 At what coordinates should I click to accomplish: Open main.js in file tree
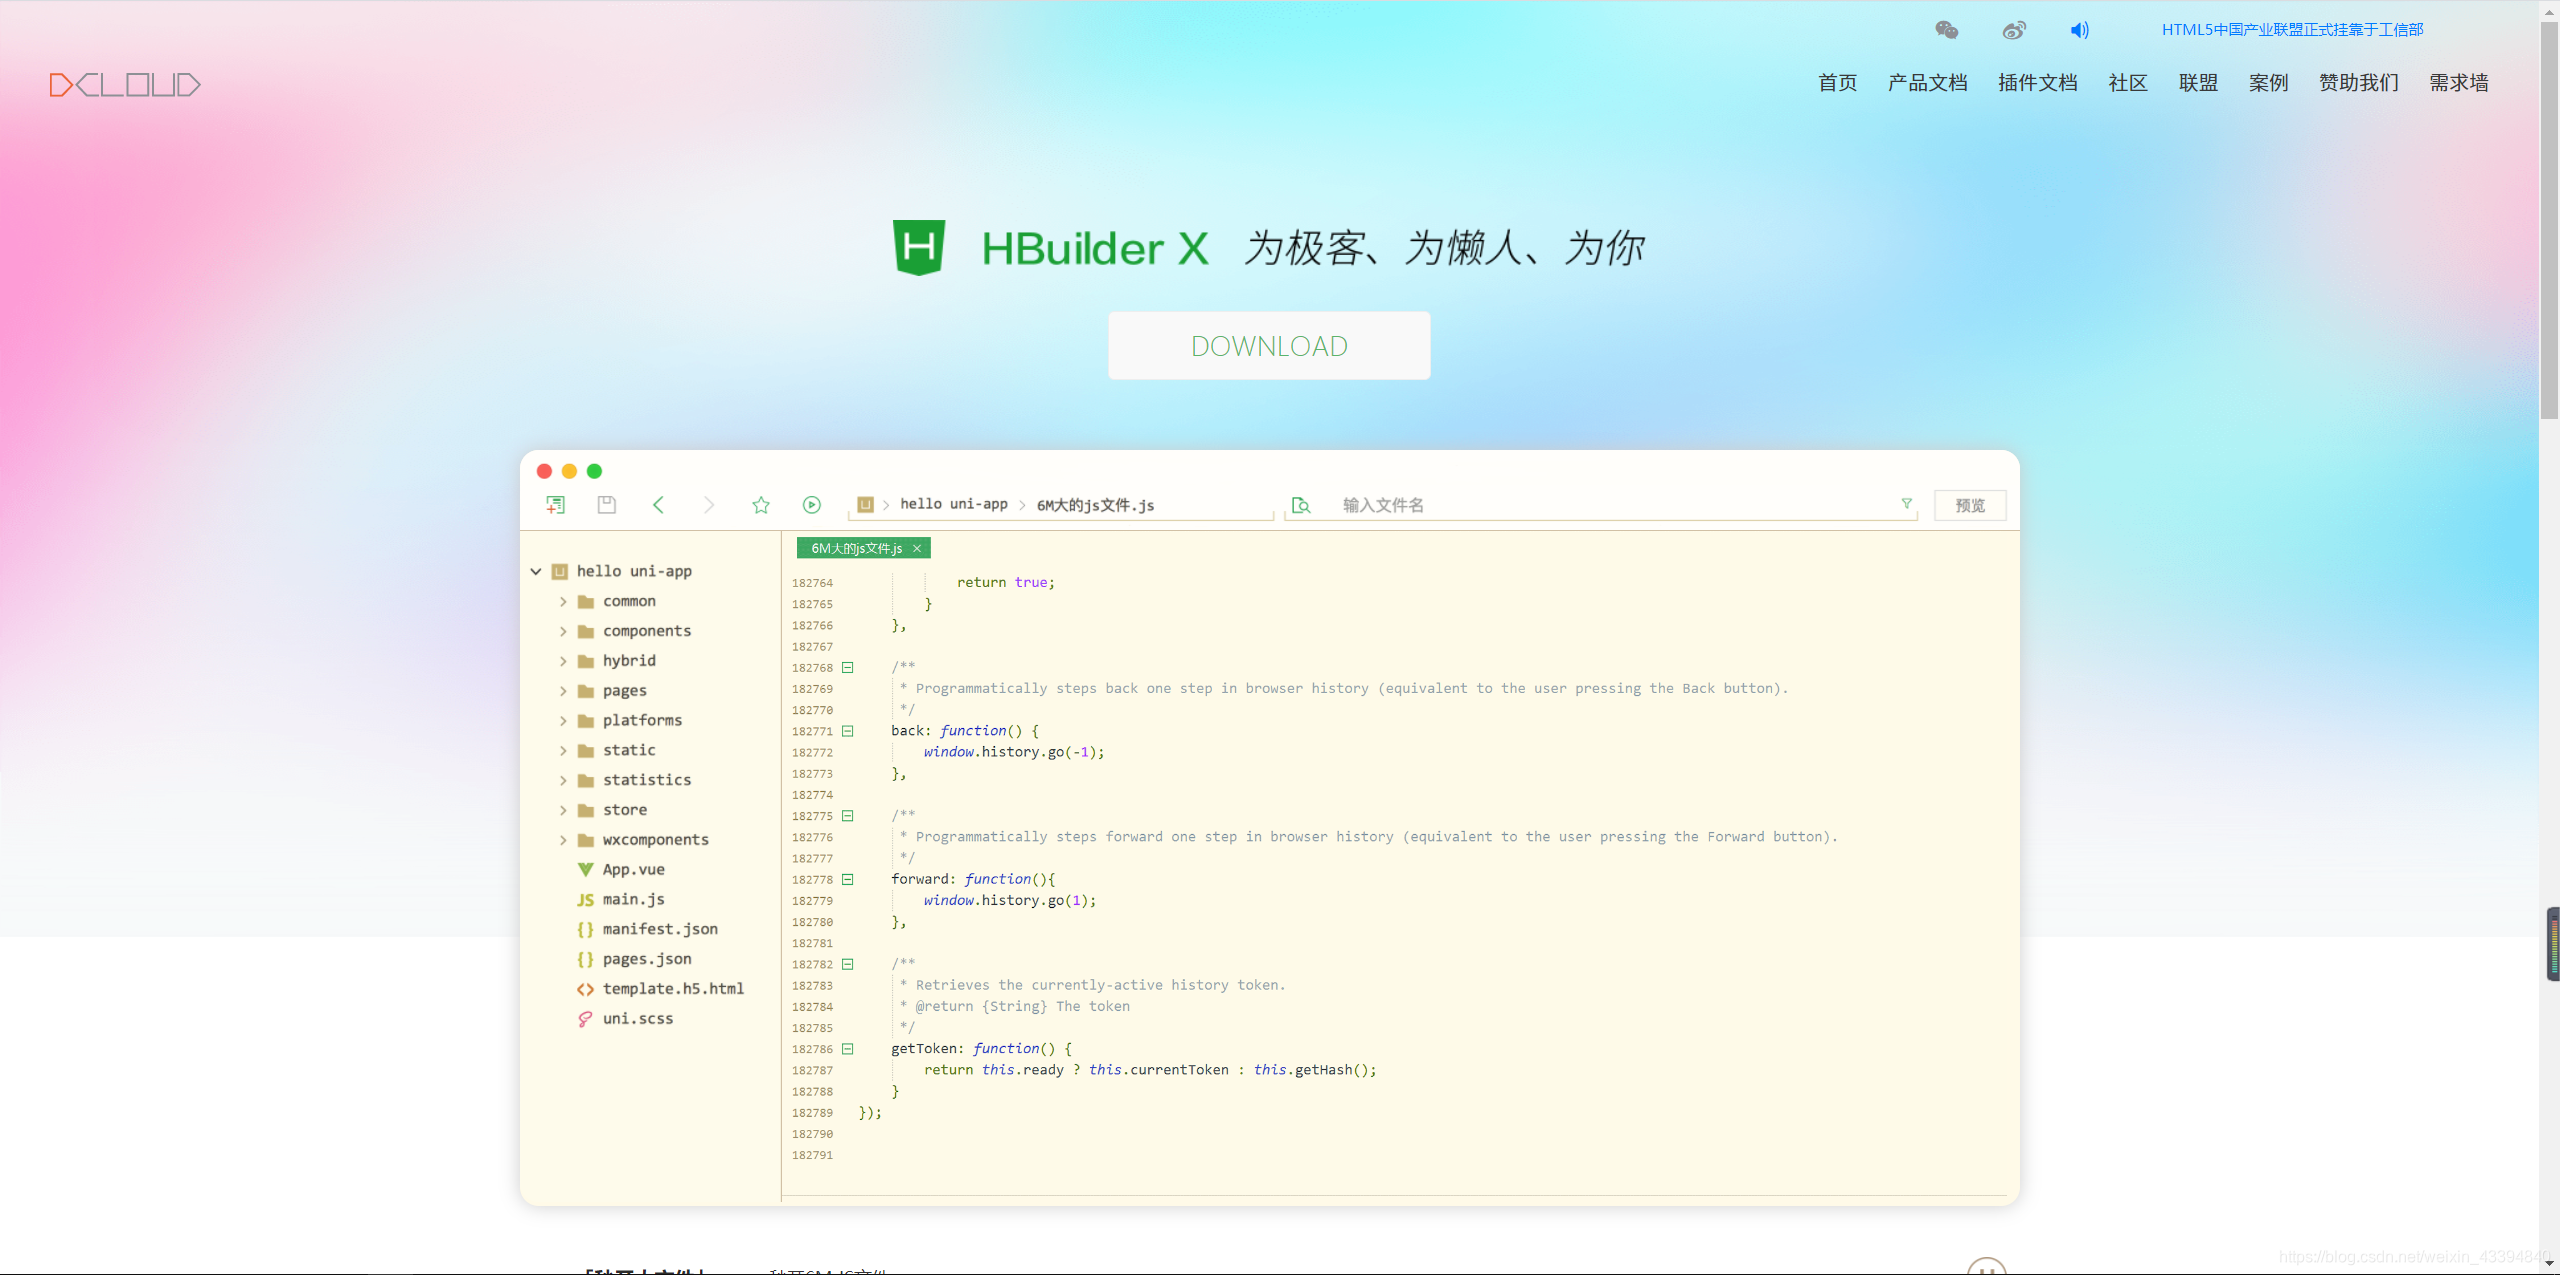pos(633,899)
